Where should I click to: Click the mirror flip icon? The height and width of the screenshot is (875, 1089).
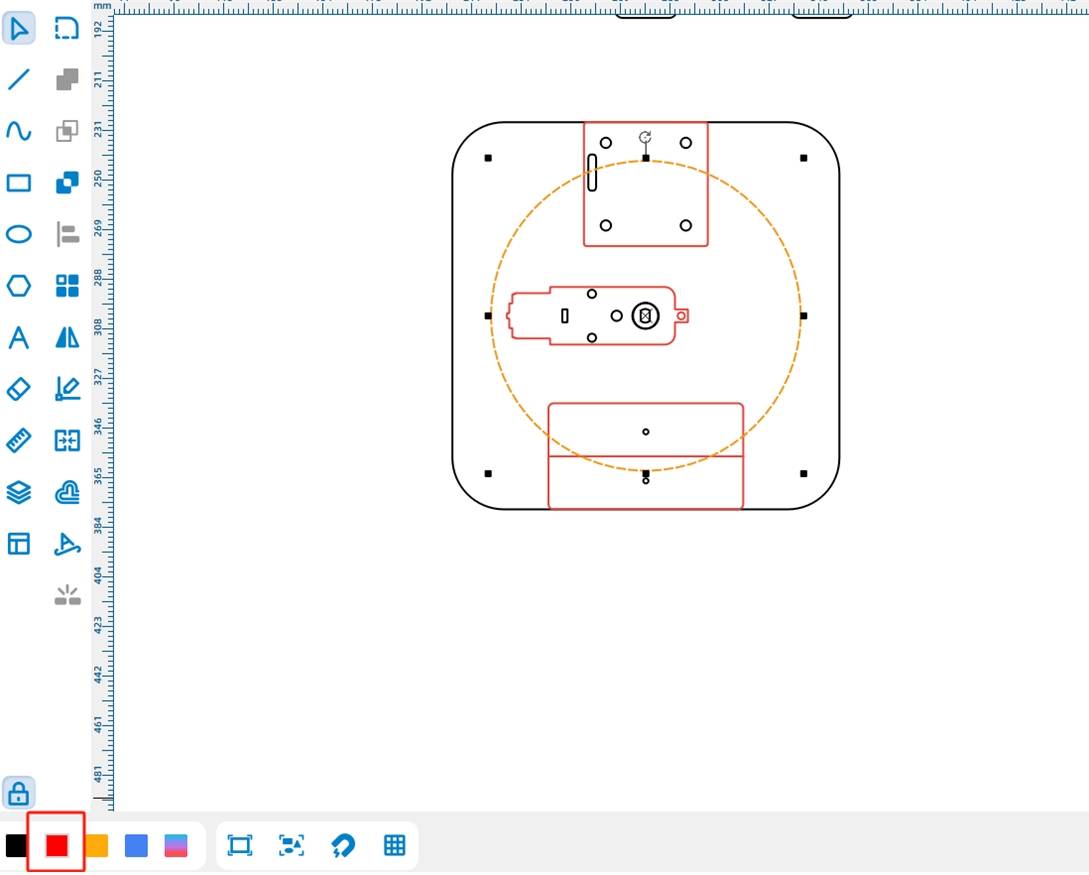point(67,338)
